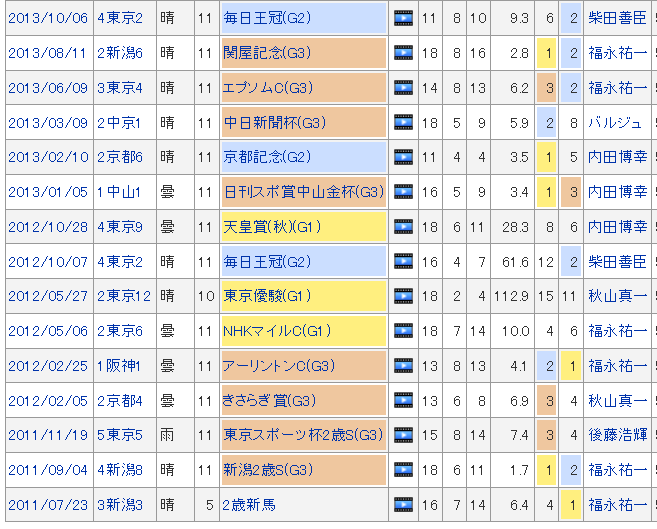Open jockey バルジュ profile link

coord(614,123)
